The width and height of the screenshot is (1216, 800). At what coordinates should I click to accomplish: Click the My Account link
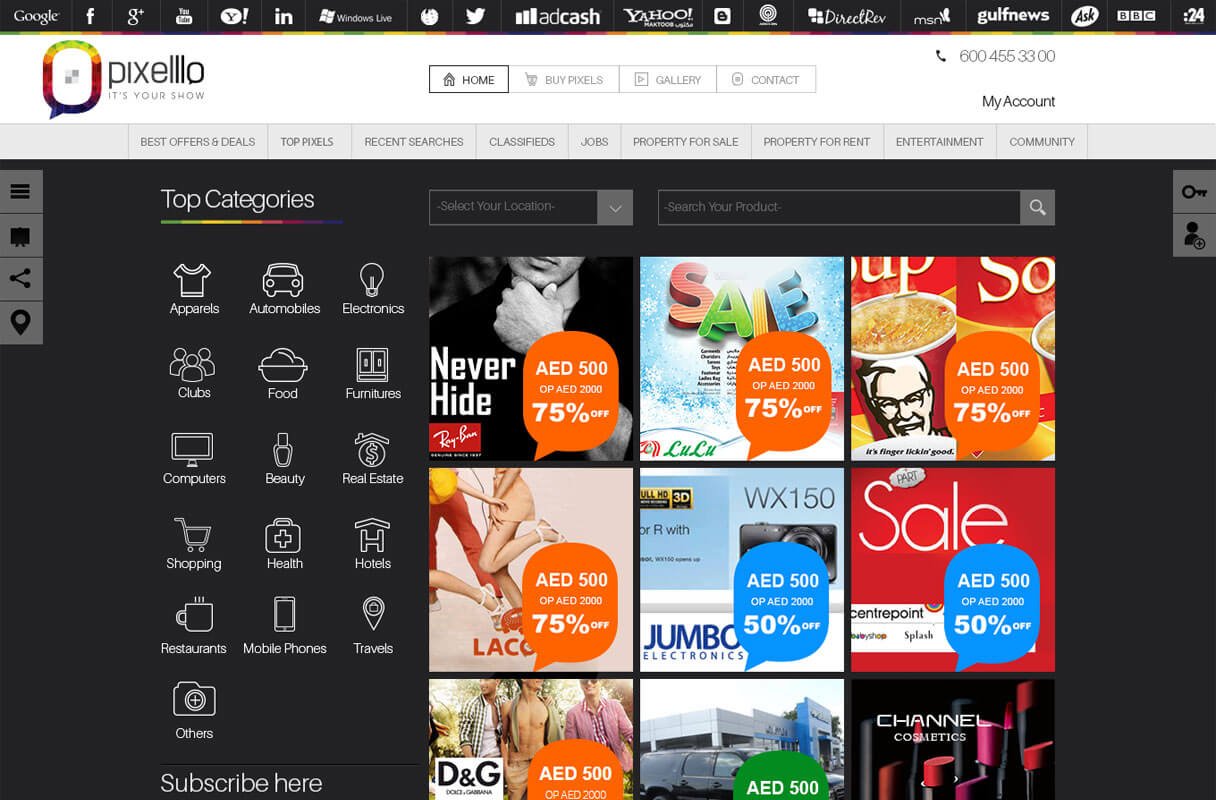tap(1018, 101)
